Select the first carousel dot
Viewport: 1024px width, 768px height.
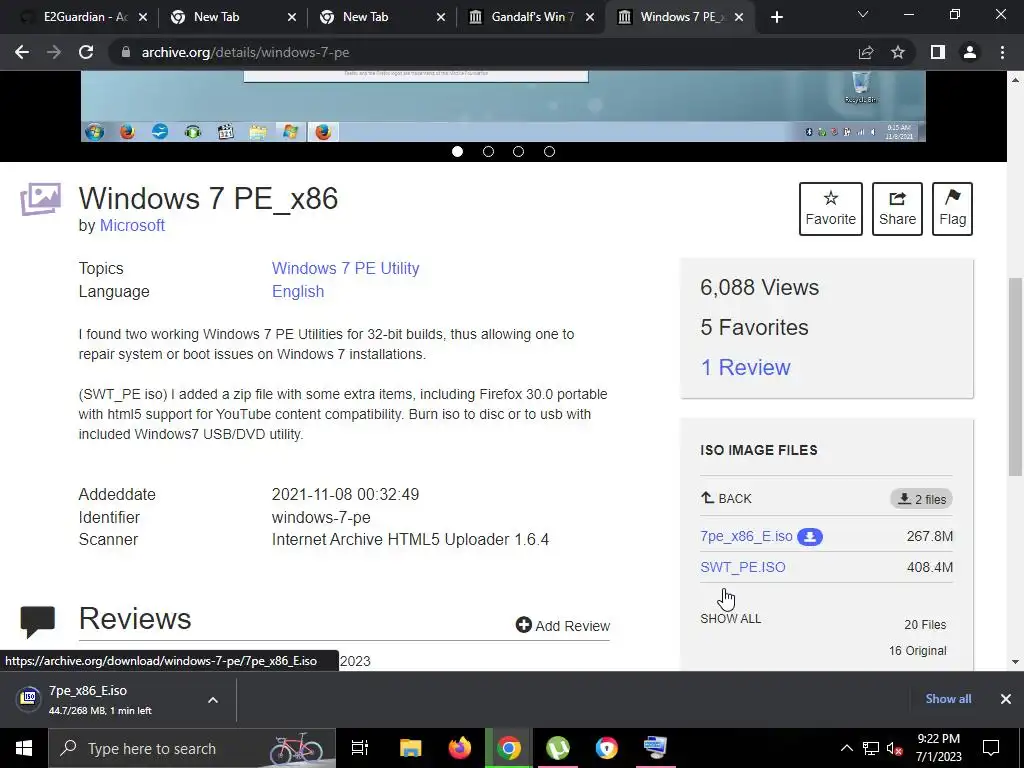457,152
